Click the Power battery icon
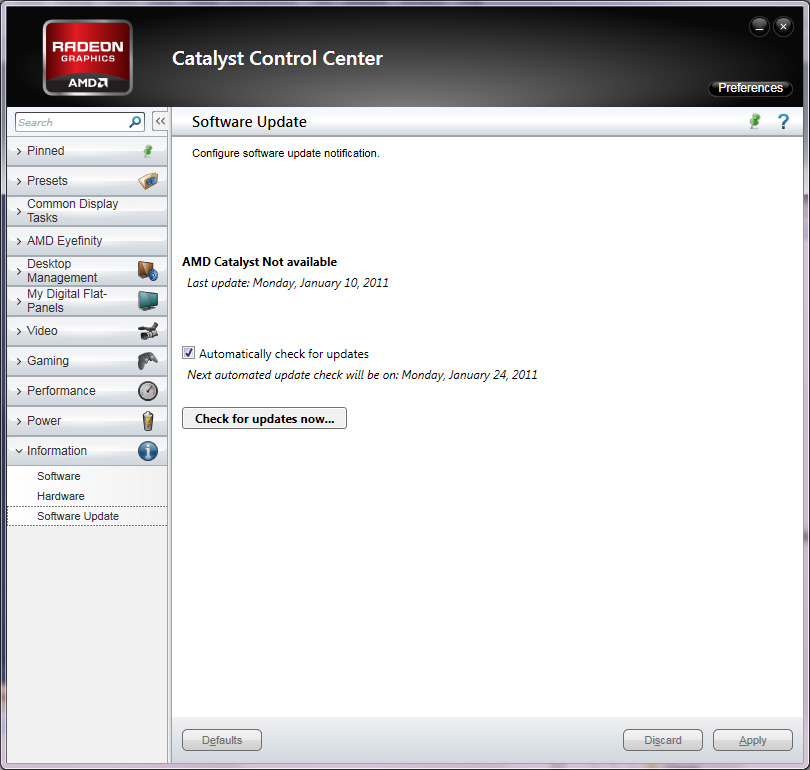 148,421
